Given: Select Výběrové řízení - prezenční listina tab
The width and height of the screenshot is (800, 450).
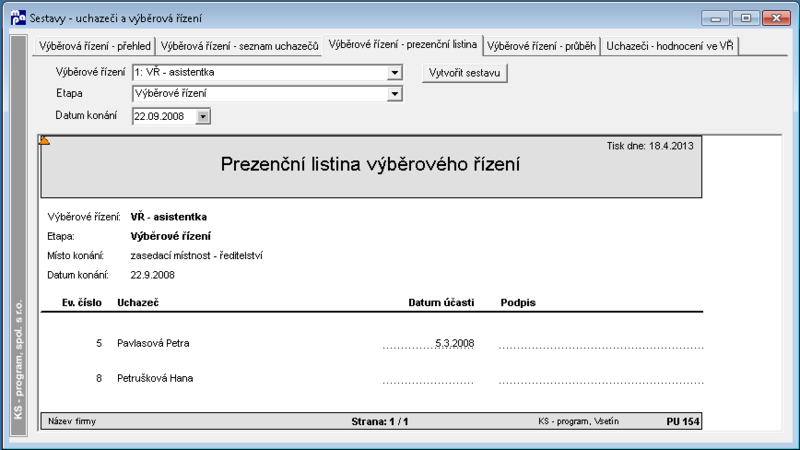Looking at the screenshot, I should [403, 44].
